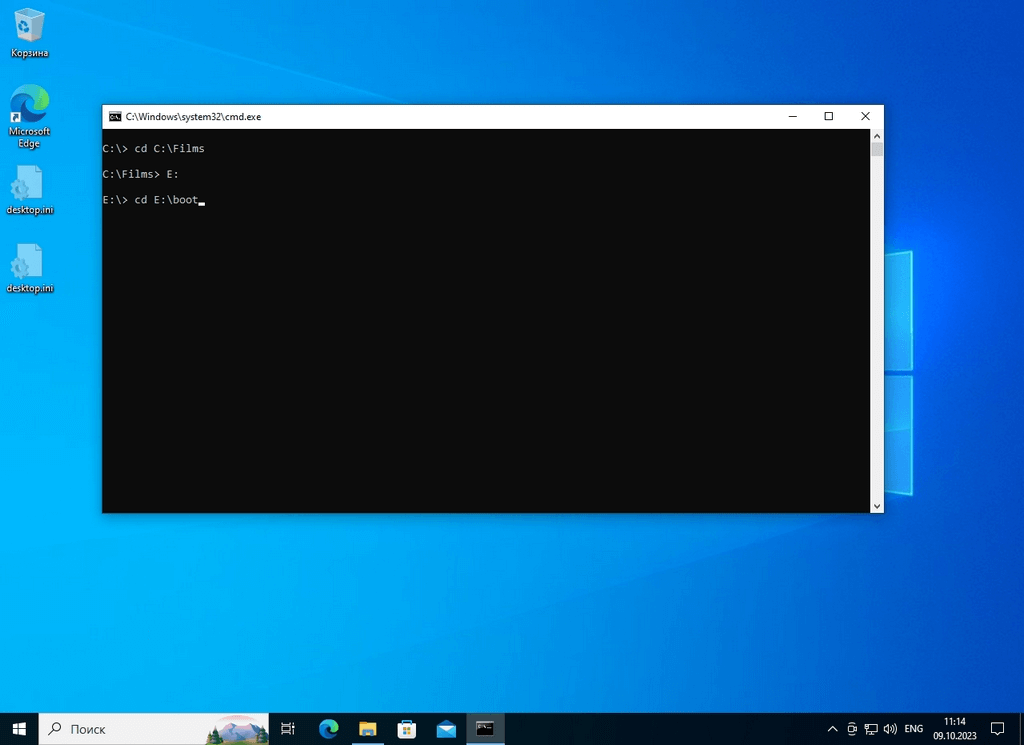Viewport: 1024px width, 745px height.
Task: Open the Mail app from the taskbar
Action: pos(446,729)
